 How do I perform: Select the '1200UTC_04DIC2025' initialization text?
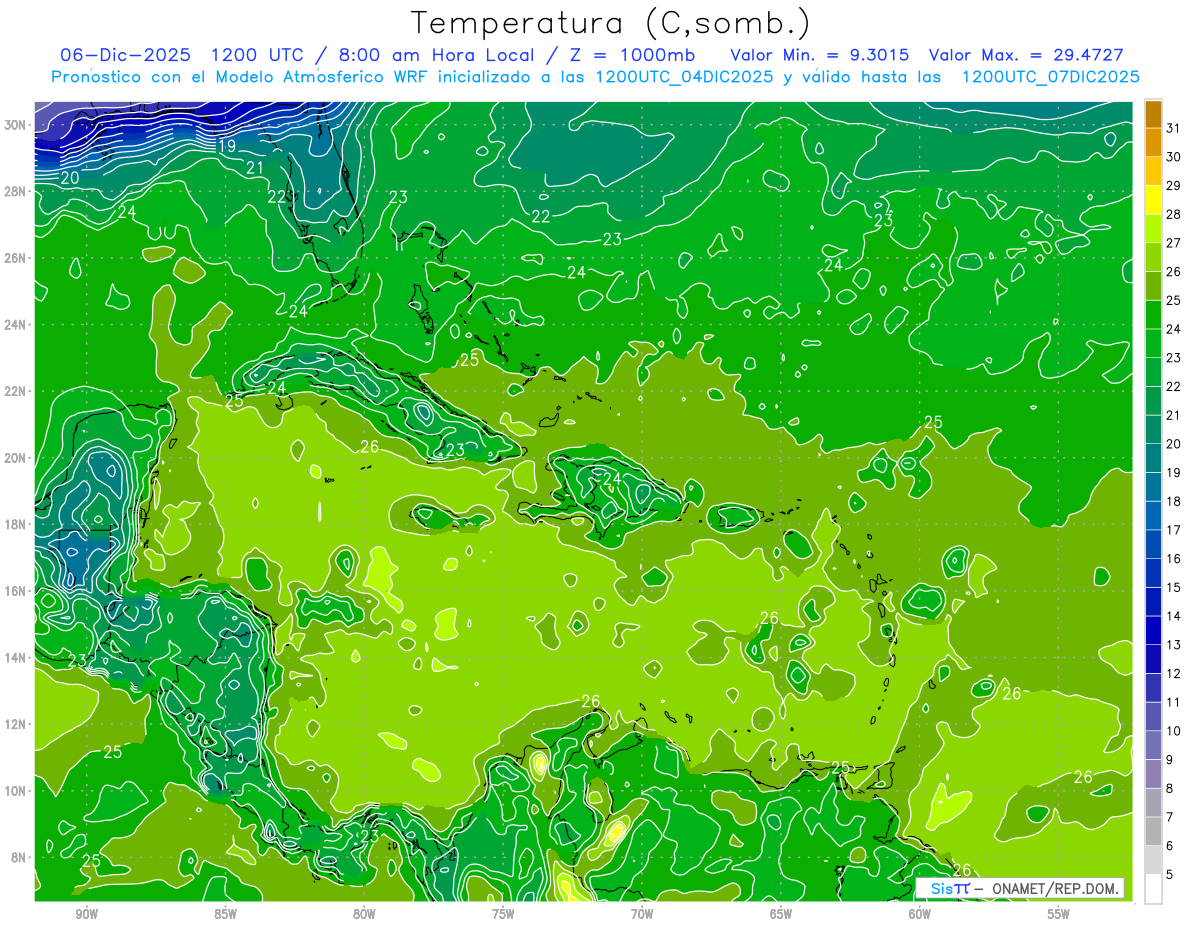pos(684,77)
